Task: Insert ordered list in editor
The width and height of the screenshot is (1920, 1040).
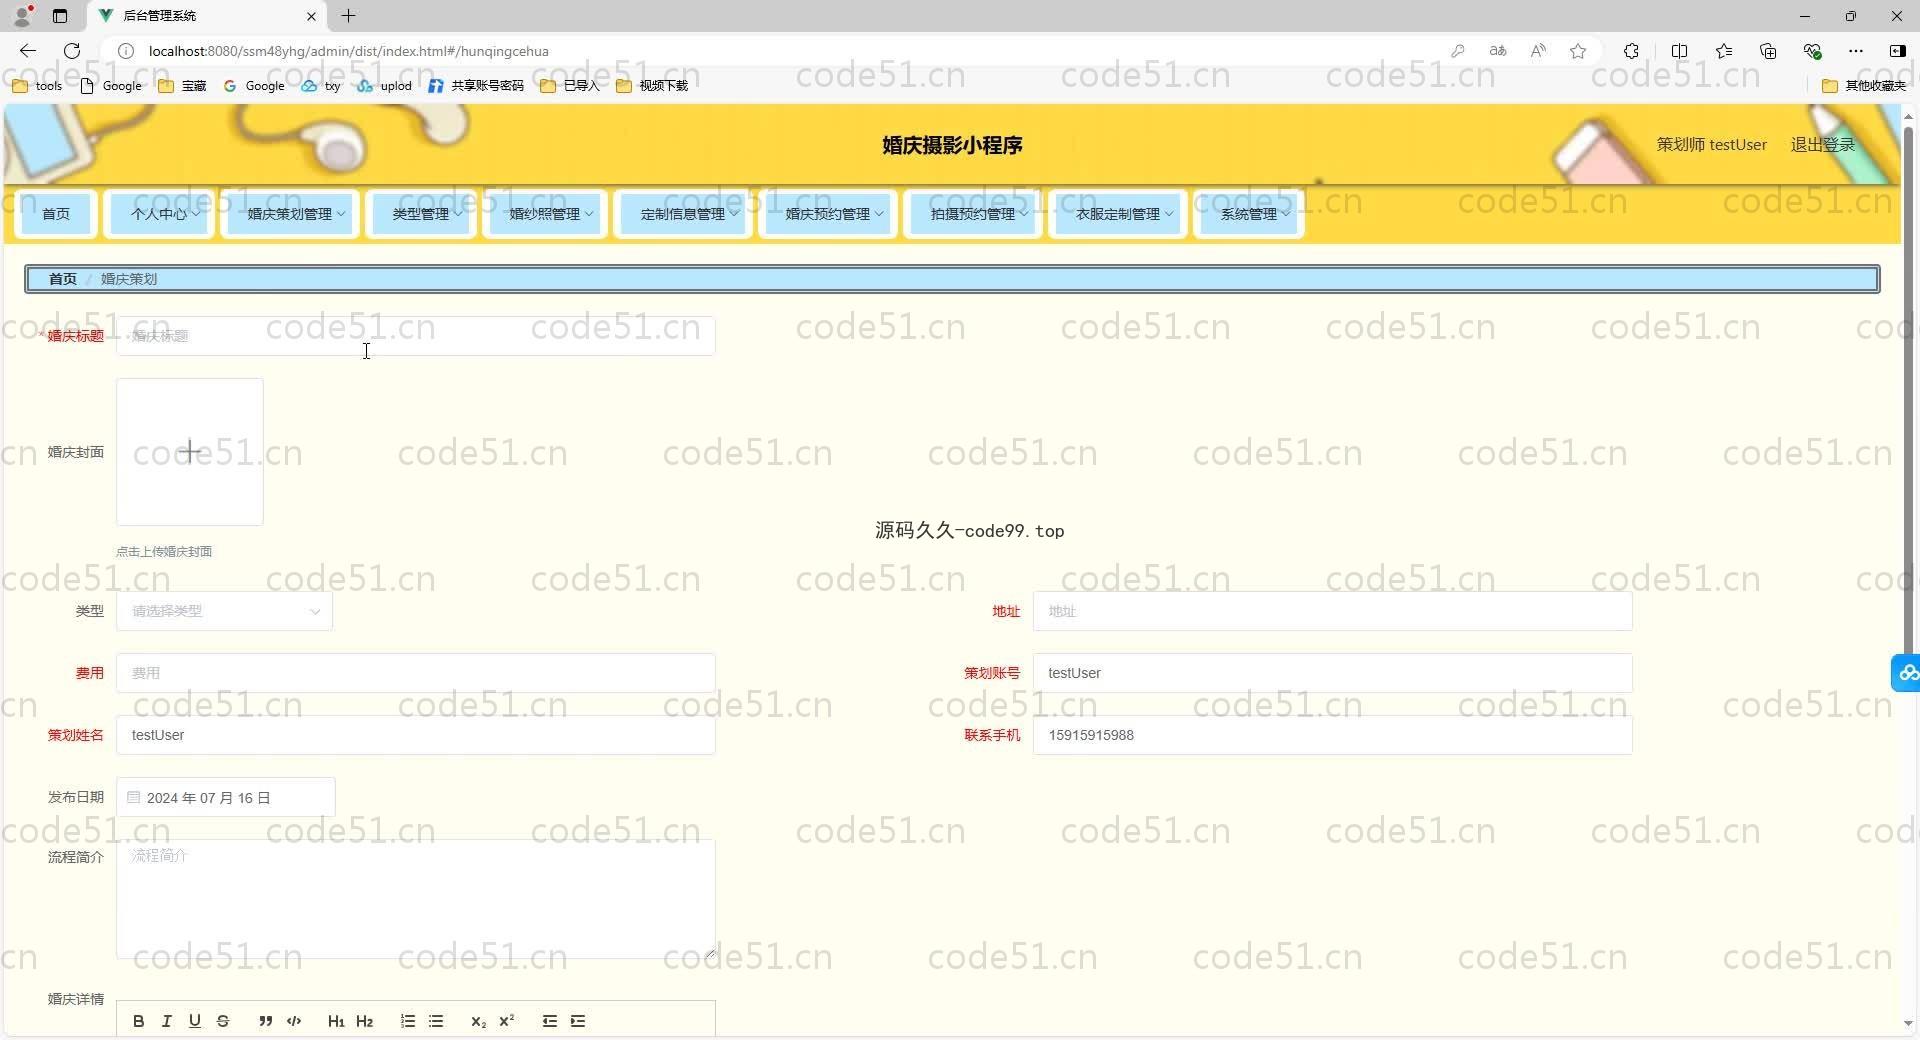Action: [x=407, y=1021]
